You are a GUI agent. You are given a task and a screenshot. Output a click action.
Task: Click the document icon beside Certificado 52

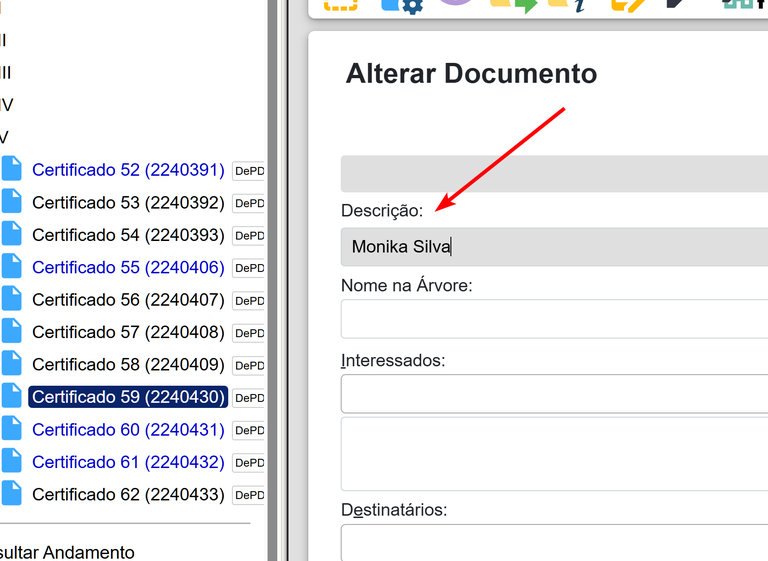click(x=11, y=169)
